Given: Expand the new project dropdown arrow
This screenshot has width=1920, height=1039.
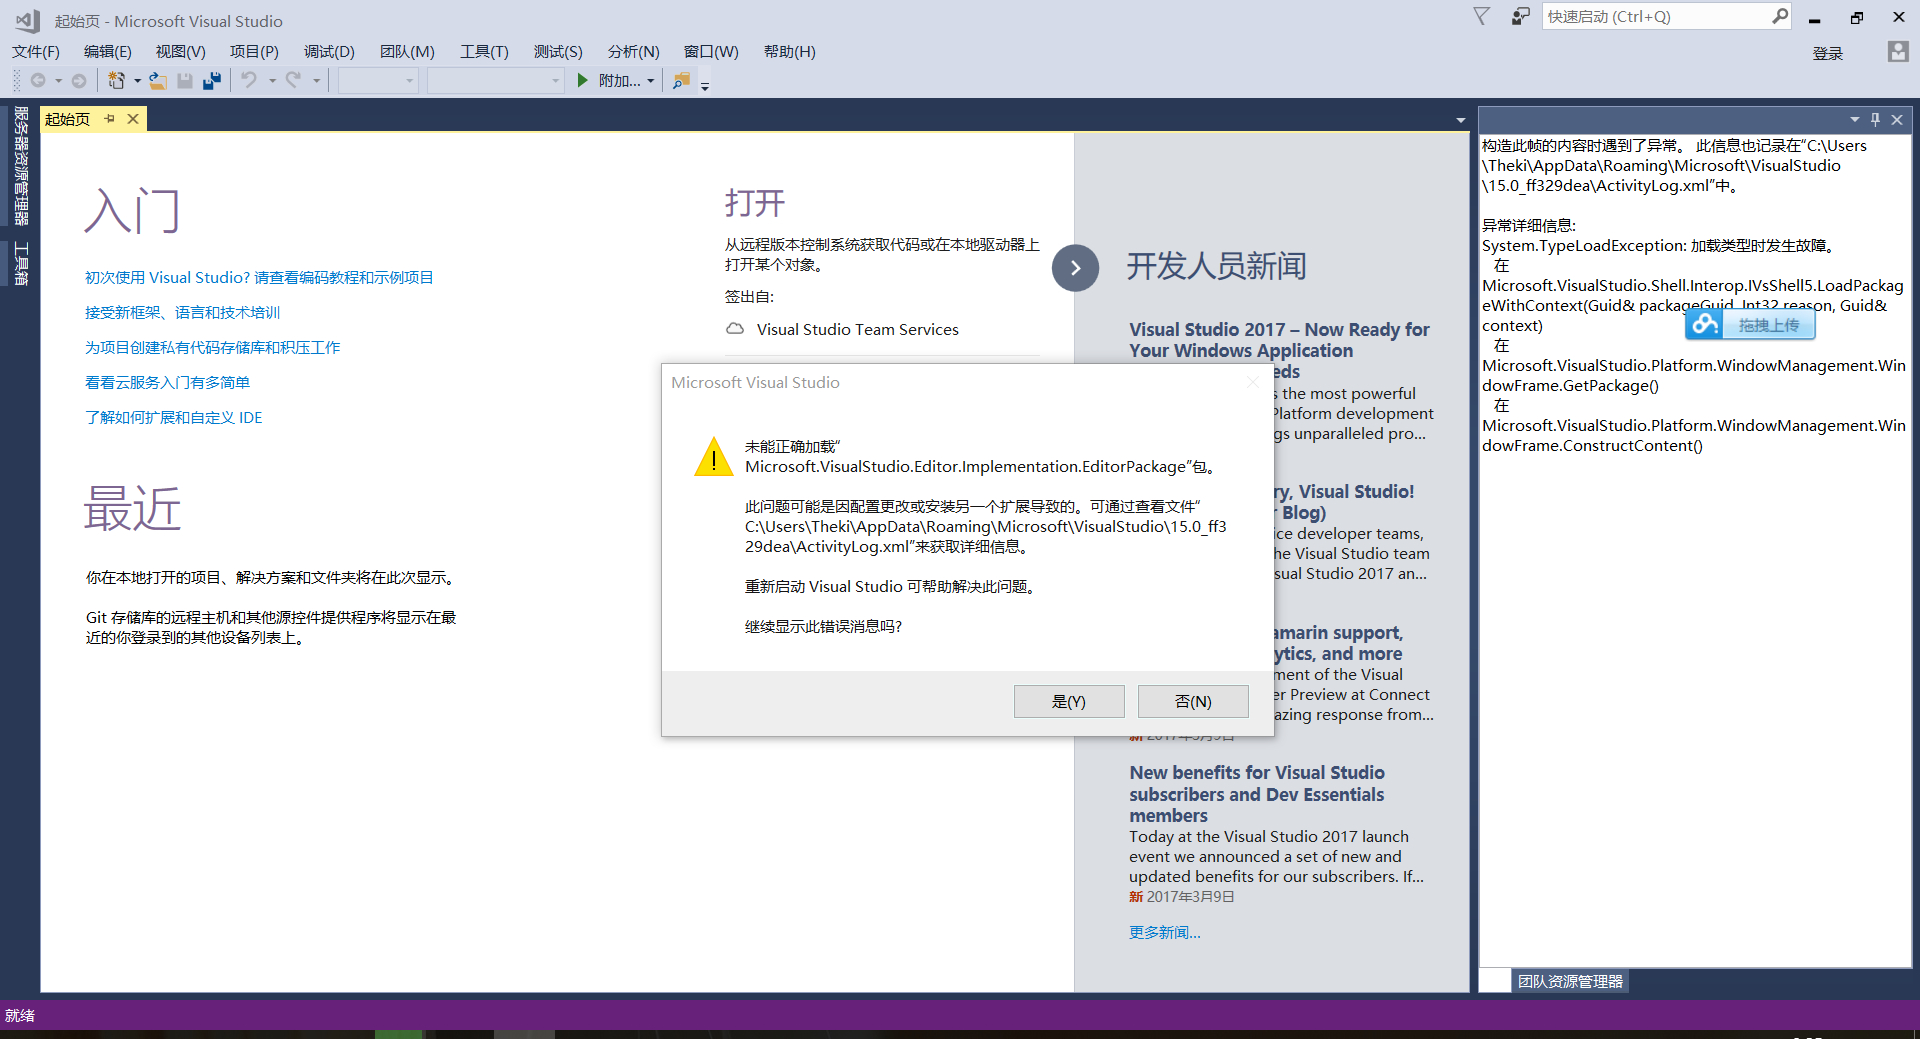Looking at the screenshot, I should click(137, 81).
